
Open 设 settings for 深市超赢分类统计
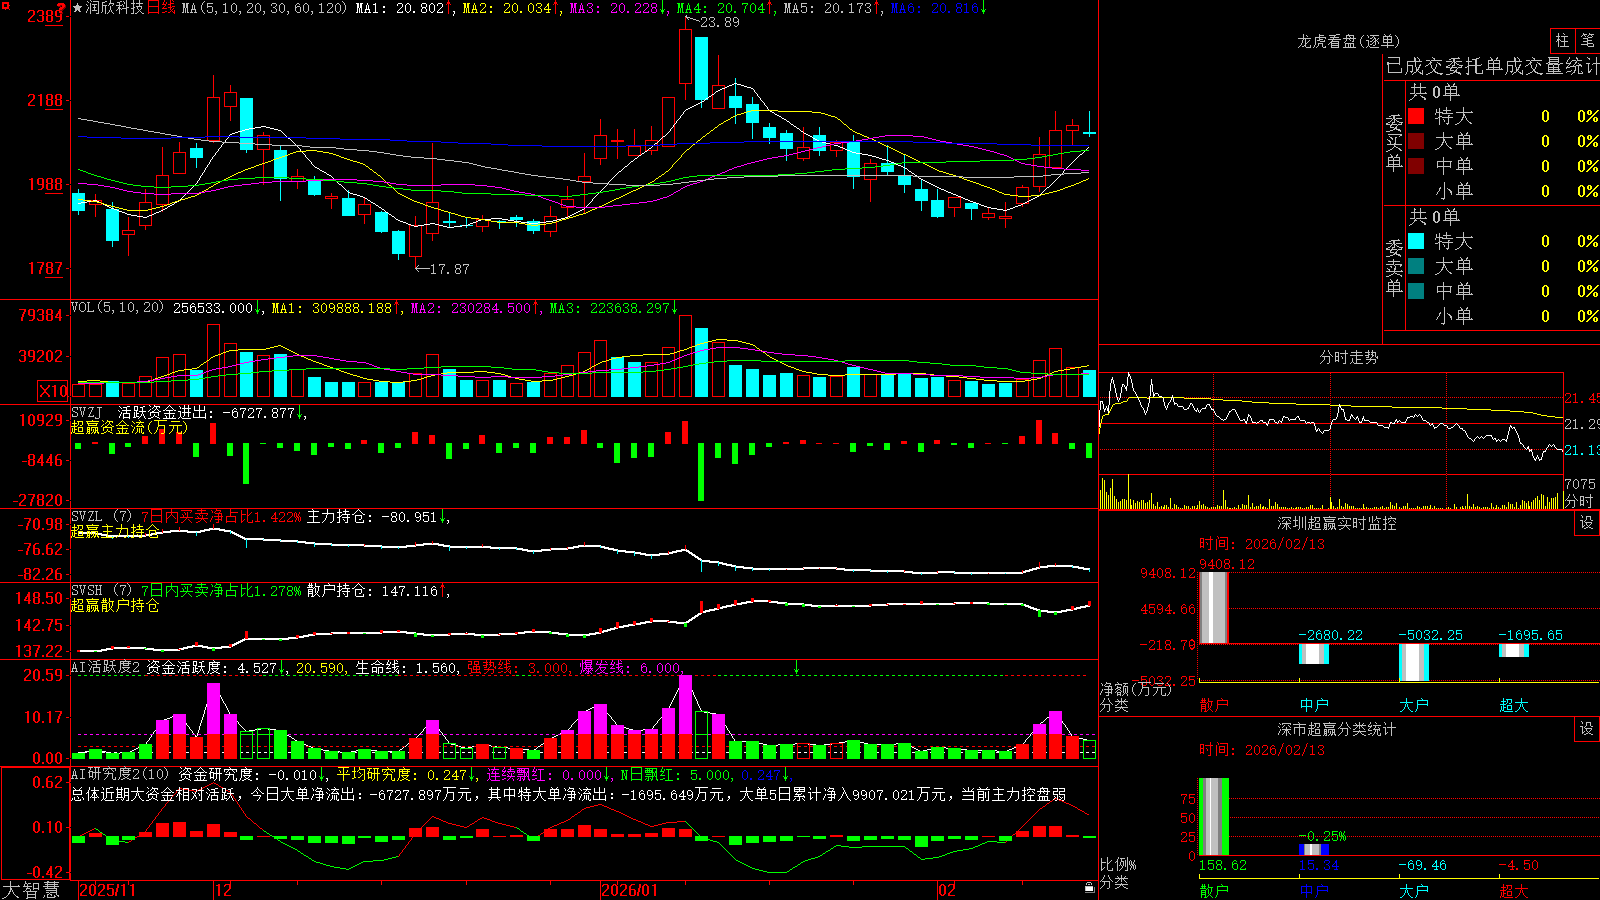pos(1587,729)
